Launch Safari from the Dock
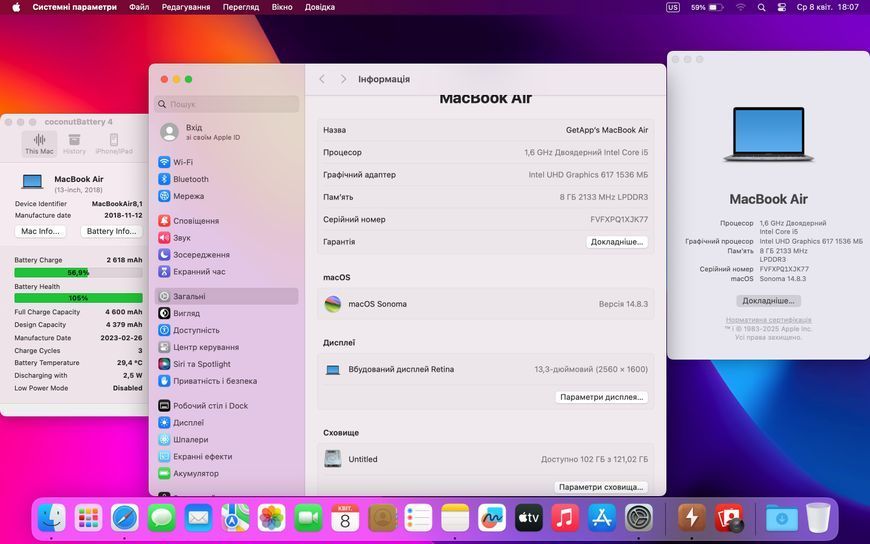 [125, 518]
